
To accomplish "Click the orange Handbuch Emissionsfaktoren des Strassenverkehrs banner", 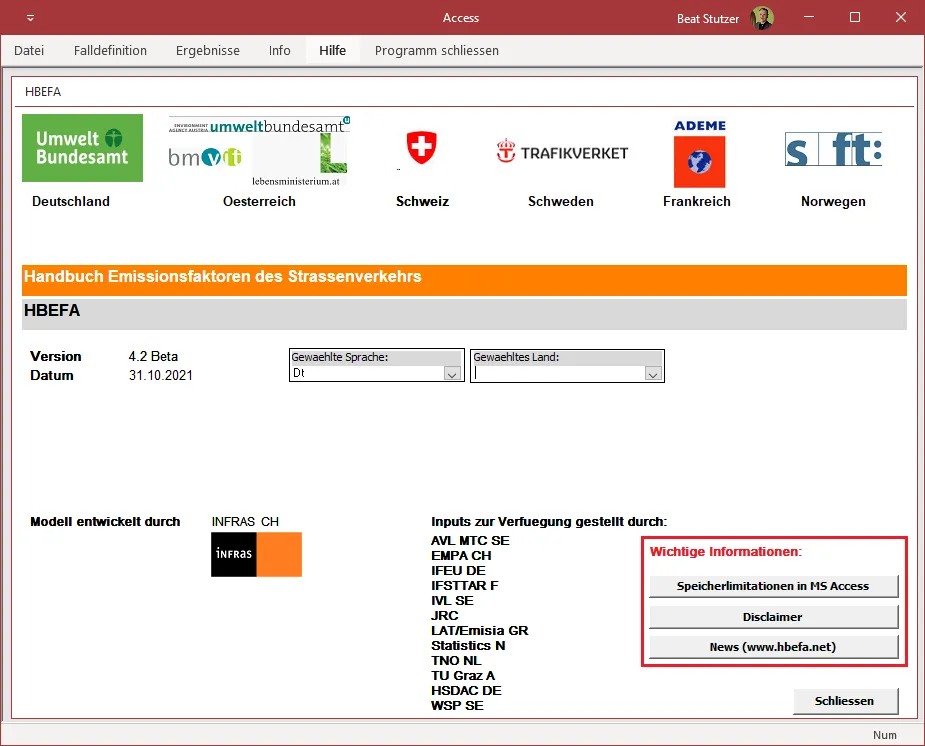I will [464, 280].
